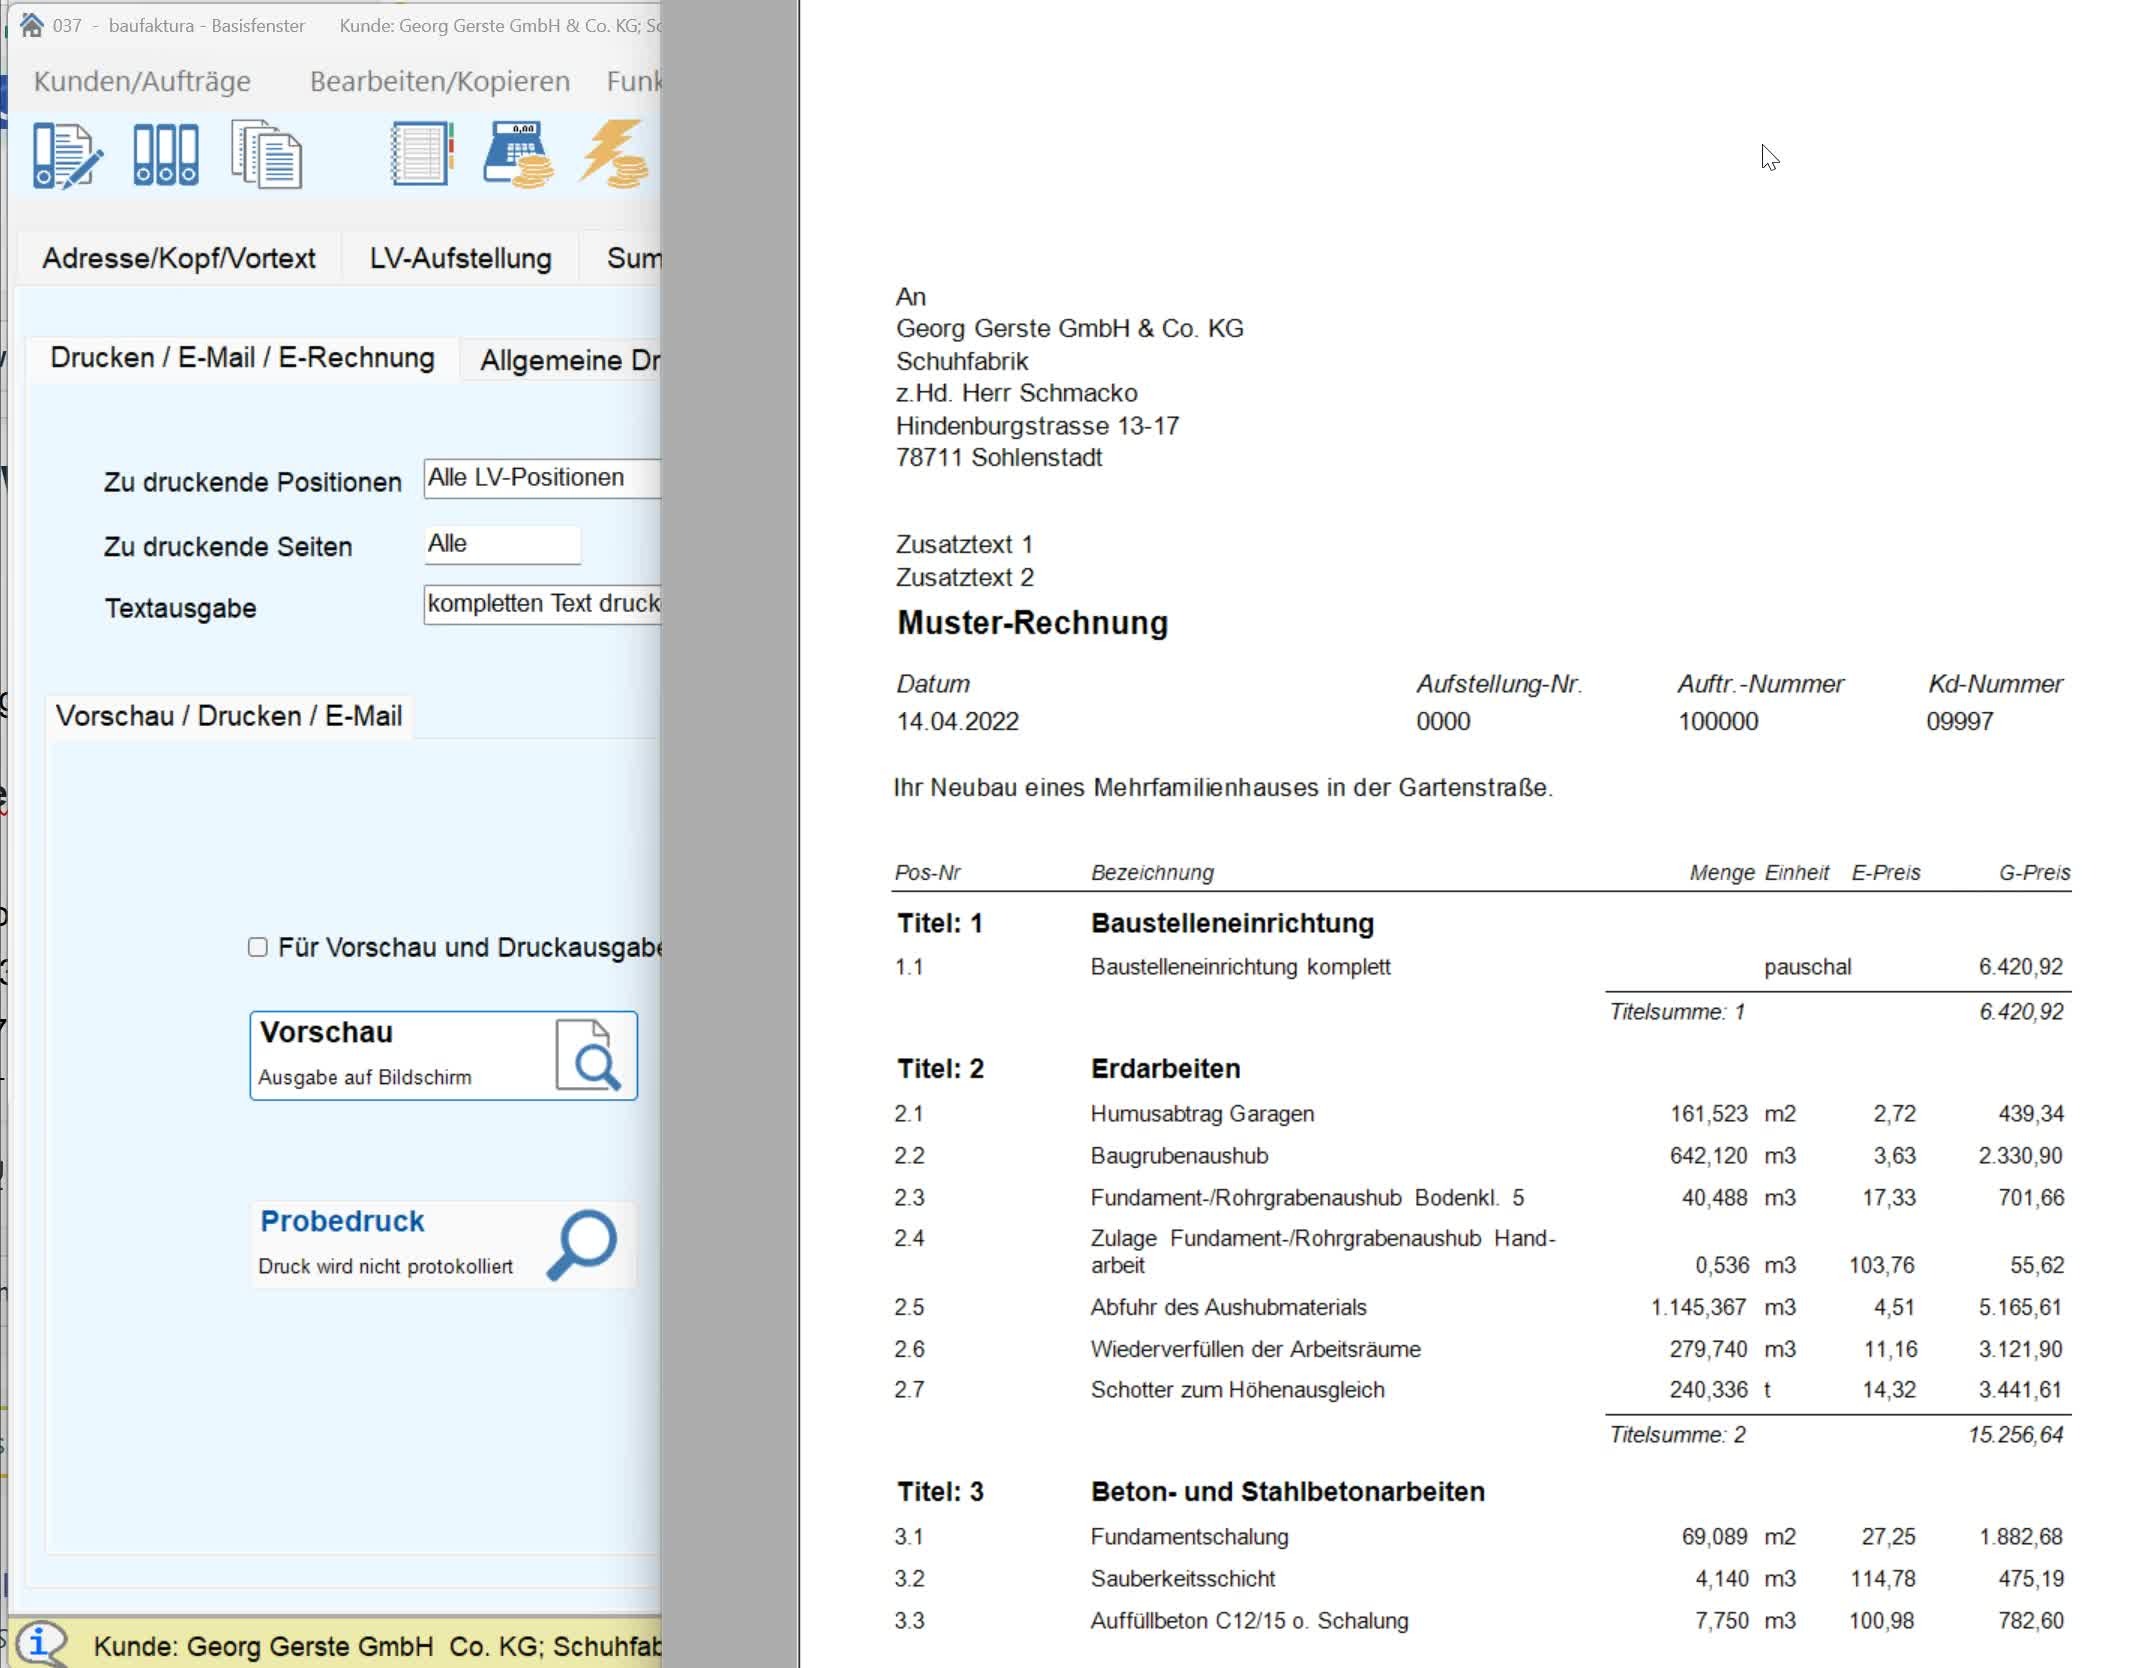Click lightning bolt with coins icon
The image size is (2132, 1668).
614,155
